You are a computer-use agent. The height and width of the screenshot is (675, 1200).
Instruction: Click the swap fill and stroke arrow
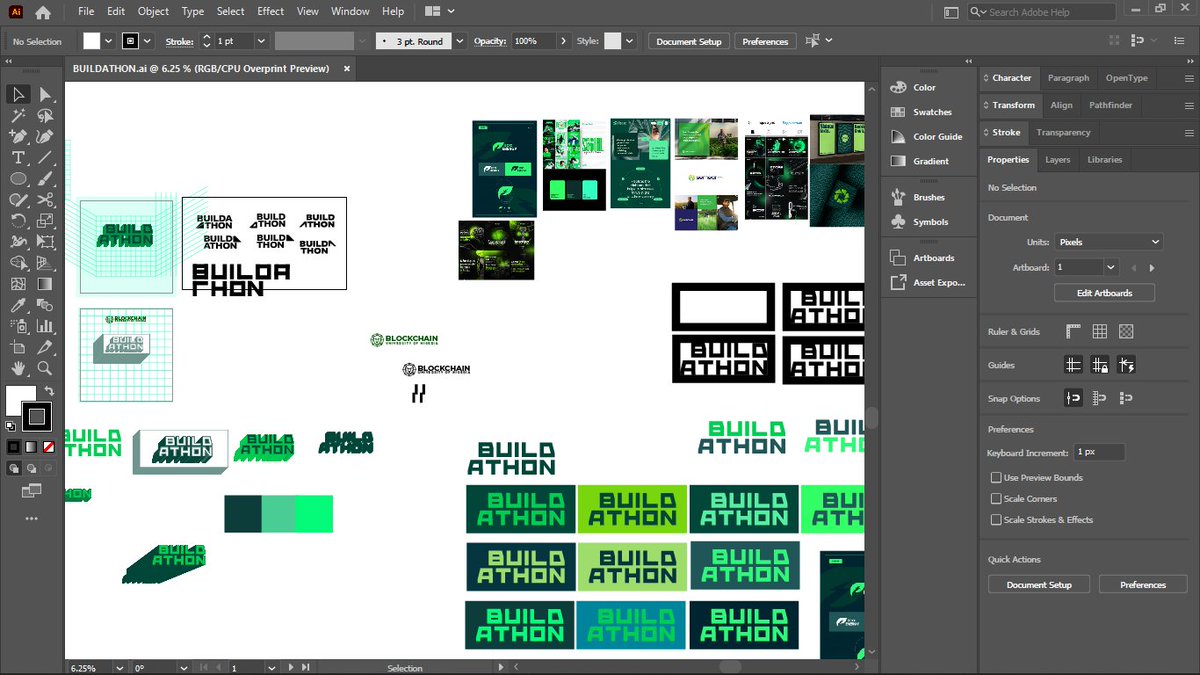coord(49,390)
